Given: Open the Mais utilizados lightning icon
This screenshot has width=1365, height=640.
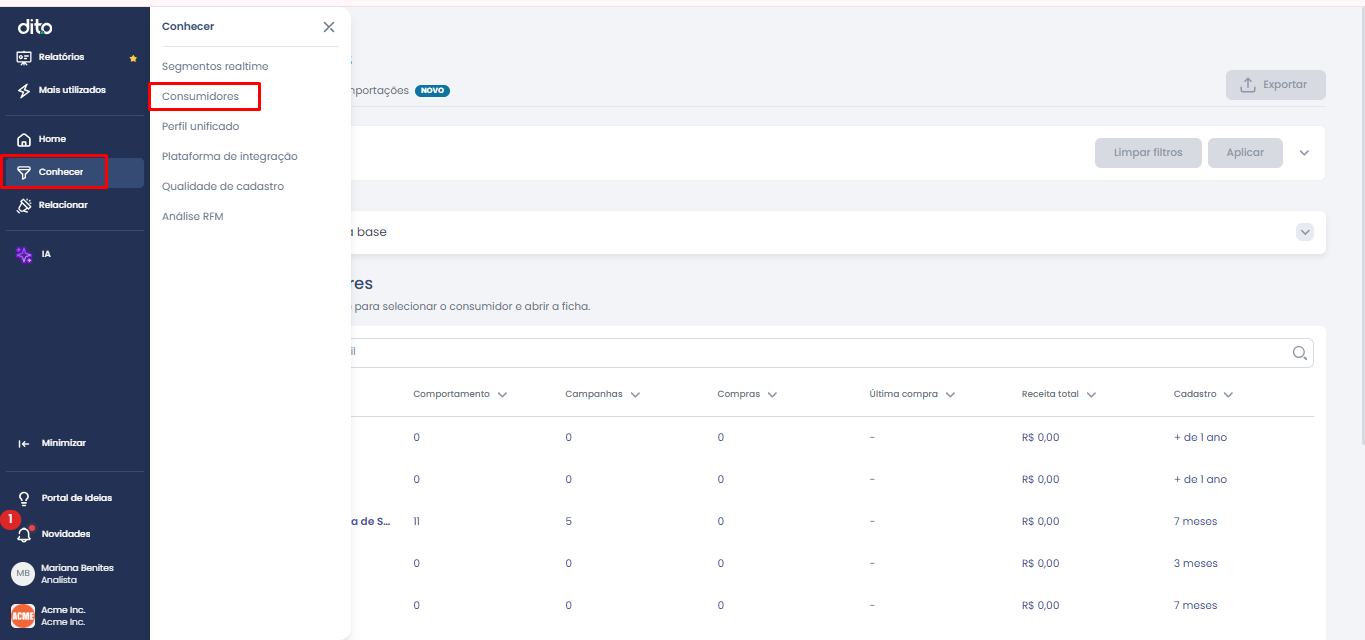Looking at the screenshot, I should [24, 90].
